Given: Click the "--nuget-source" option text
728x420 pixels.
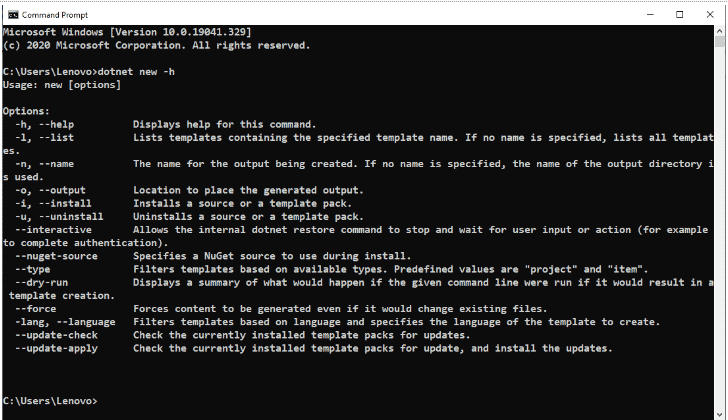Looking at the screenshot, I should tap(56, 256).
